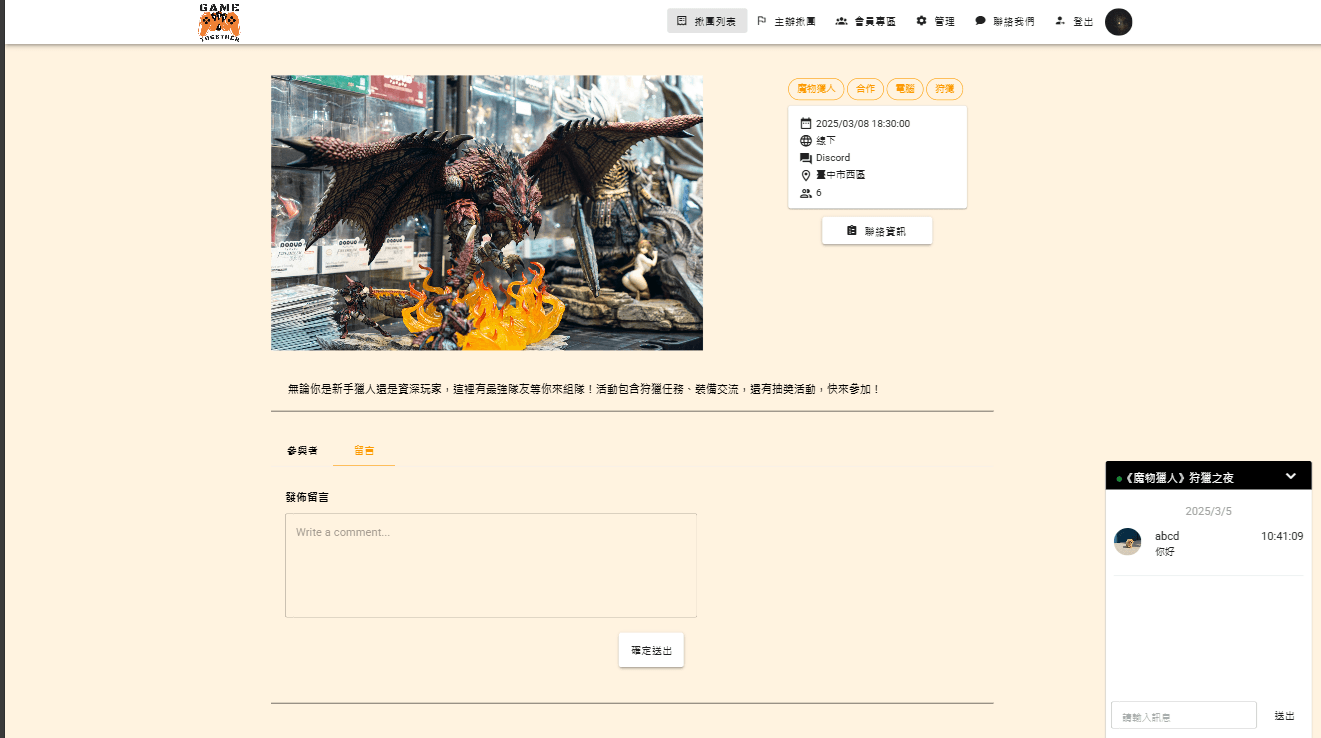The width and height of the screenshot is (1321, 738).
Task: Click the 登出 logout item
Action: [x=1074, y=21]
